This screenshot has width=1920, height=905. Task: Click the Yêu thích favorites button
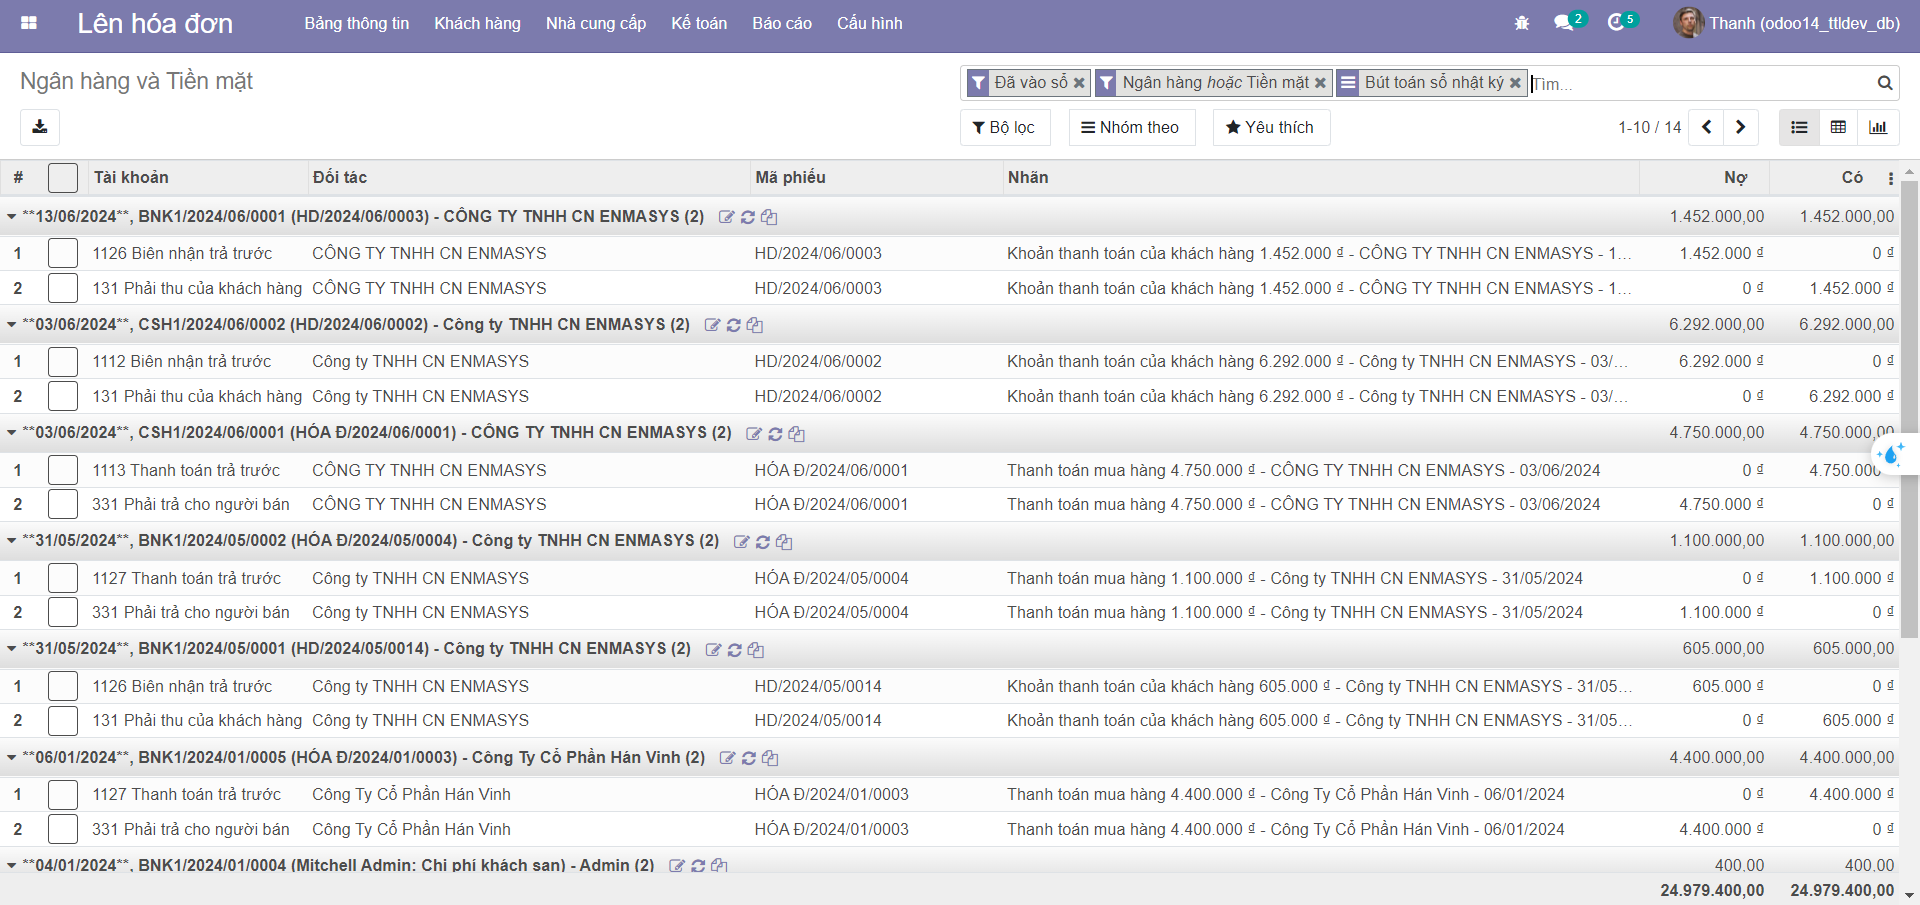(1270, 127)
